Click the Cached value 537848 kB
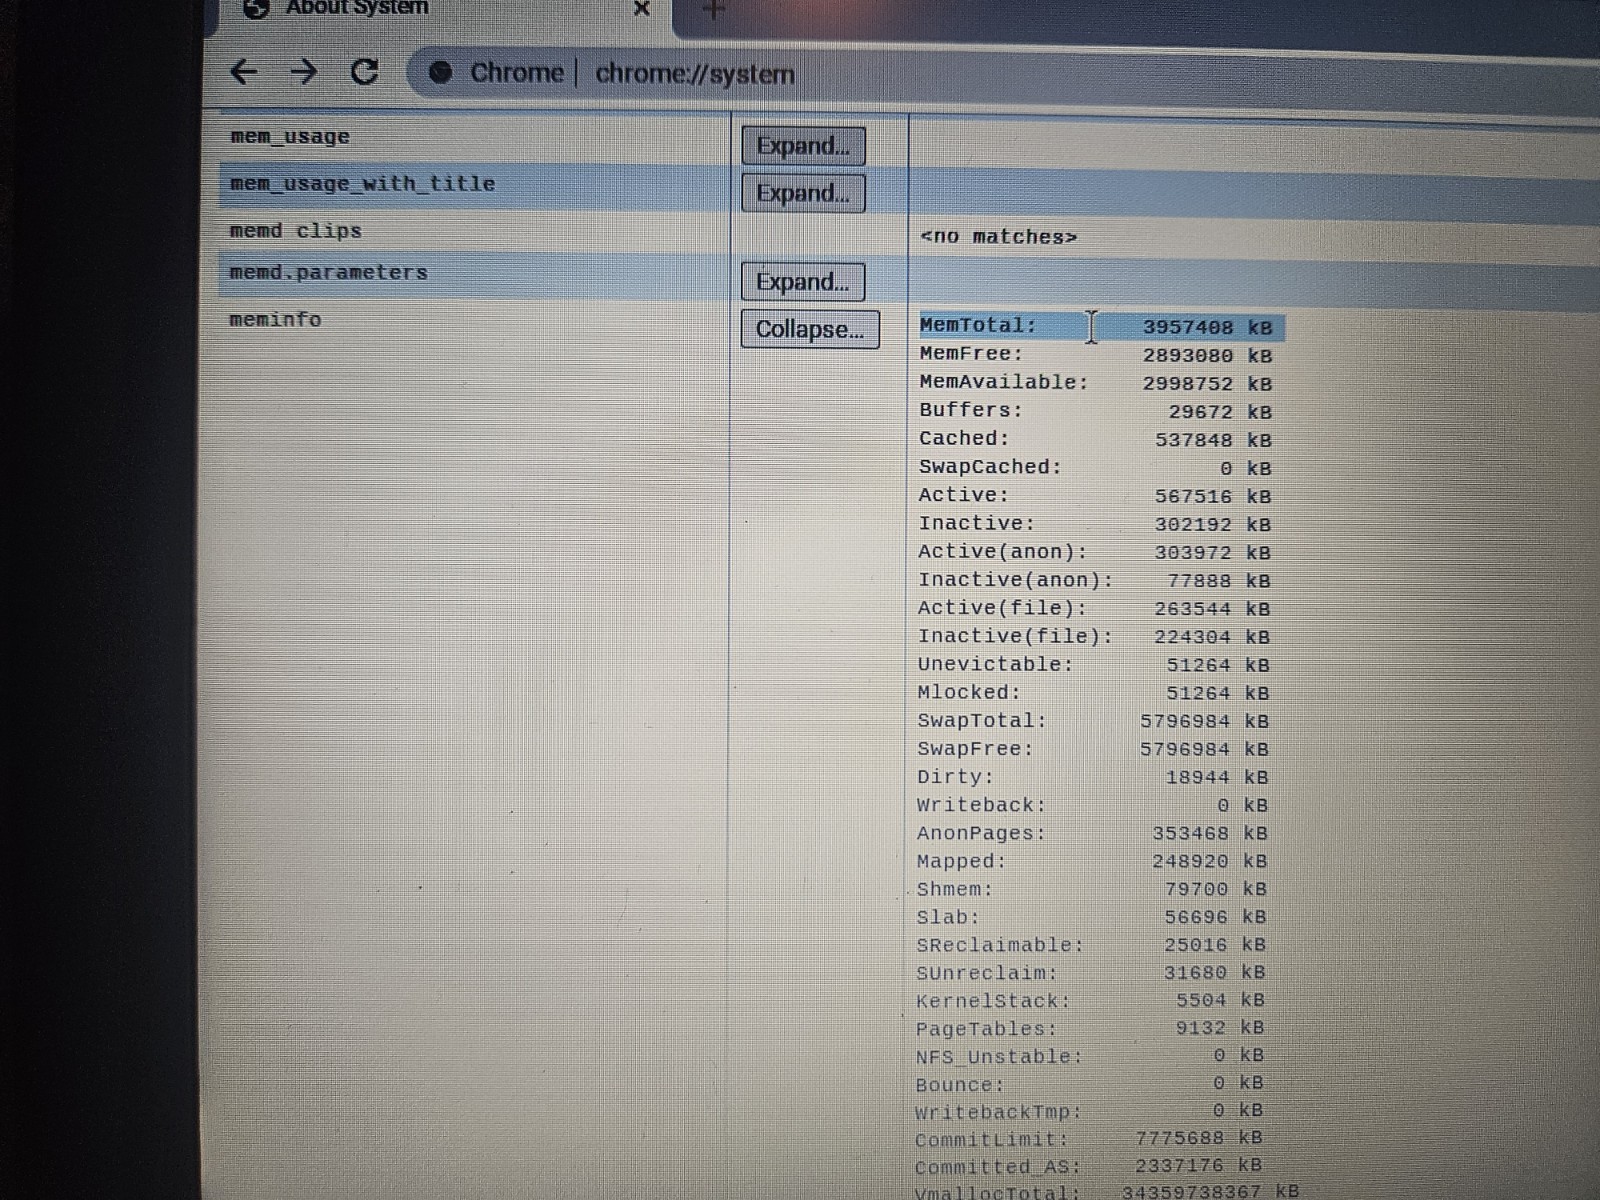Screen dimensions: 1600x1200 tap(1213, 440)
